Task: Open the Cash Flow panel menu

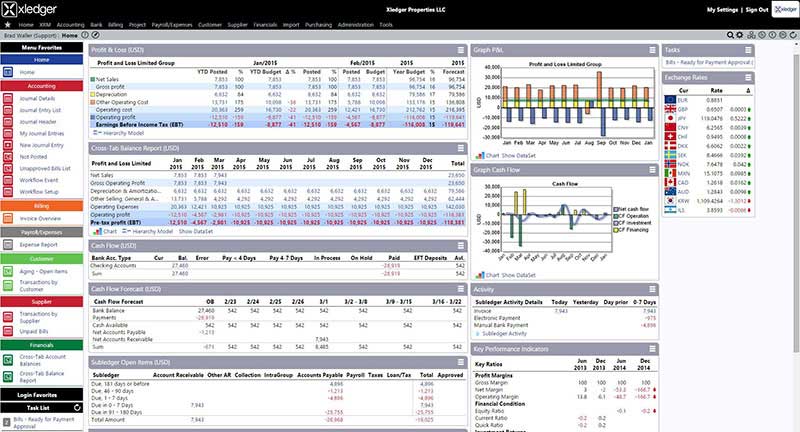Action: [x=461, y=245]
